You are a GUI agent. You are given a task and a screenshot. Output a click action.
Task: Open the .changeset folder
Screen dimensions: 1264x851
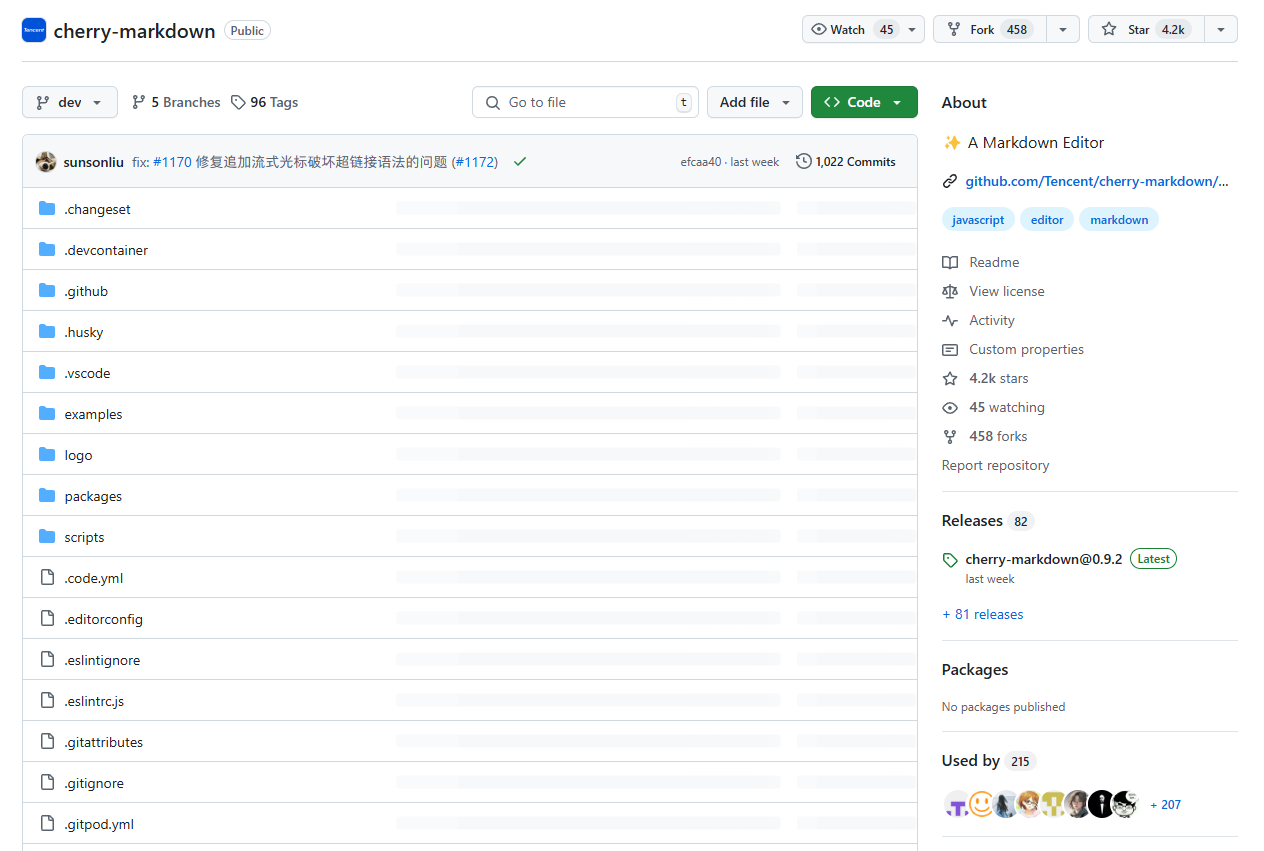coord(97,209)
